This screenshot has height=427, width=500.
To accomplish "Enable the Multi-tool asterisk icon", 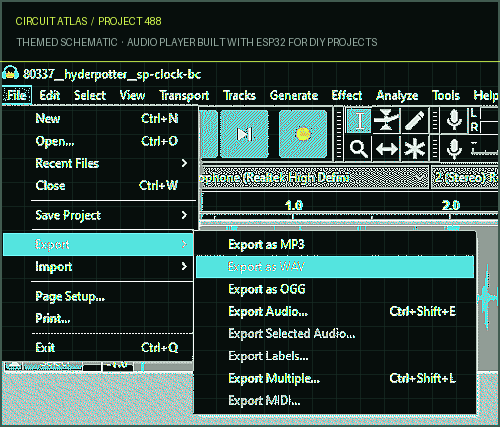I will click(414, 148).
